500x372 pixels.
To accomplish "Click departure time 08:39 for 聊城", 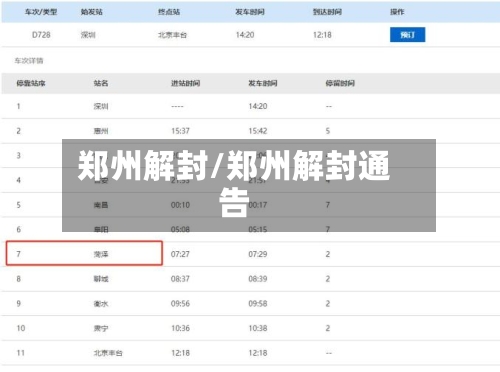I will 258,279.
